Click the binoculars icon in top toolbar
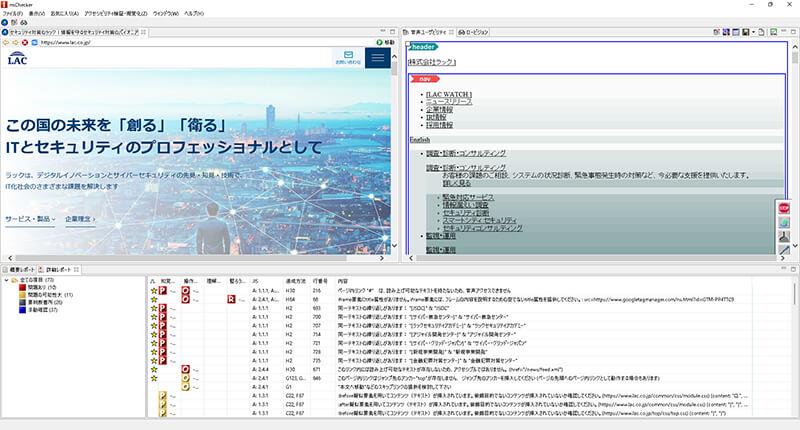Screen dimensions: 800x430 [x=23, y=22]
